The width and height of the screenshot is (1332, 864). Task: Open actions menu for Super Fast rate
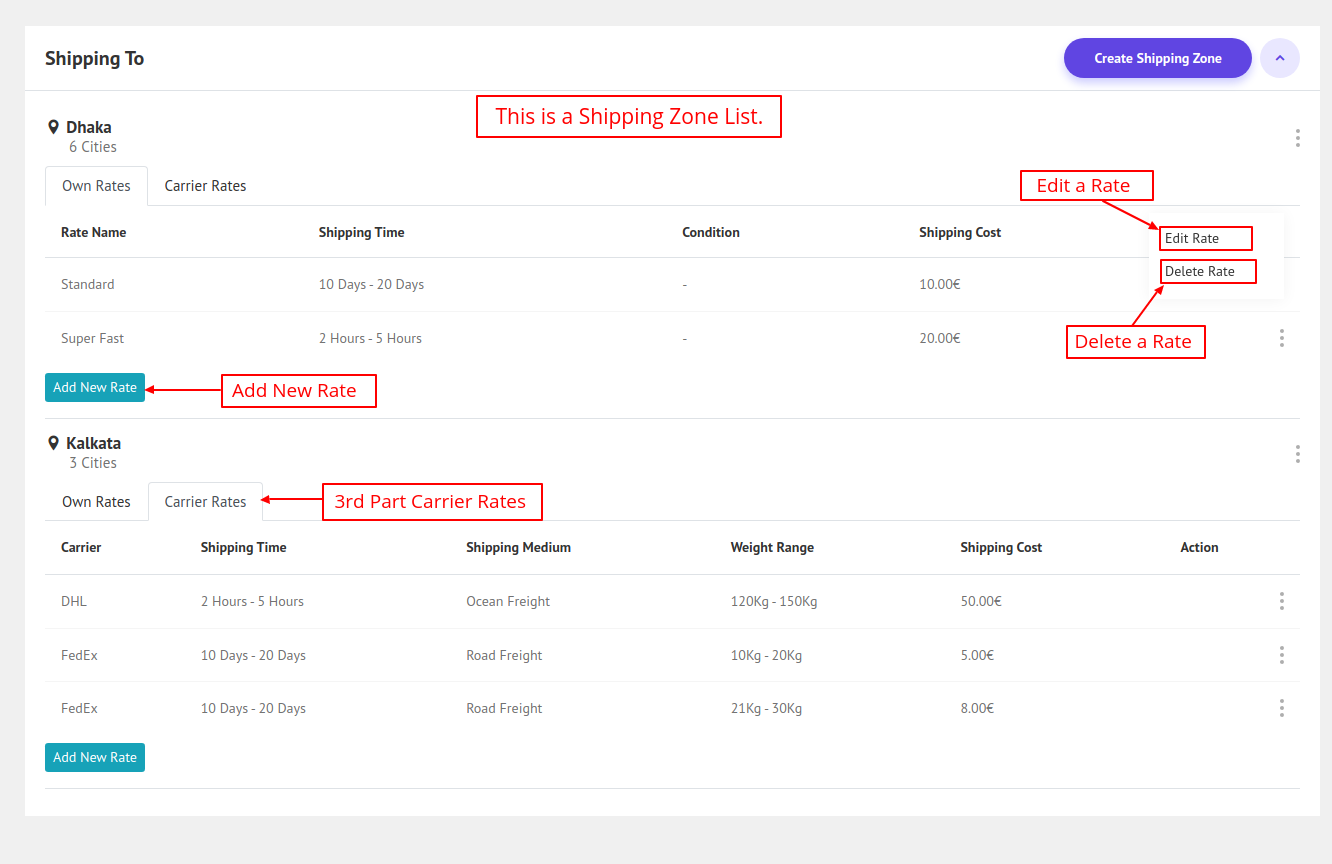(1281, 338)
